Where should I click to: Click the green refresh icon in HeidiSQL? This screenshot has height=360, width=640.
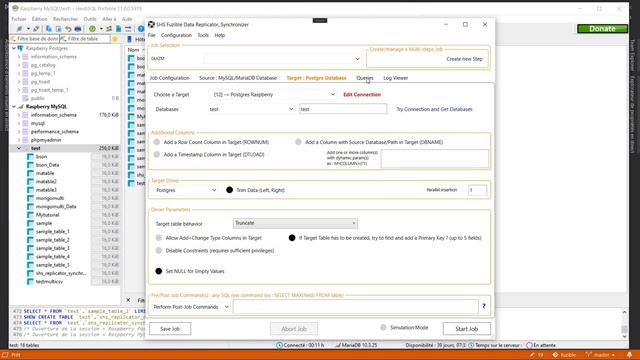coord(92,29)
